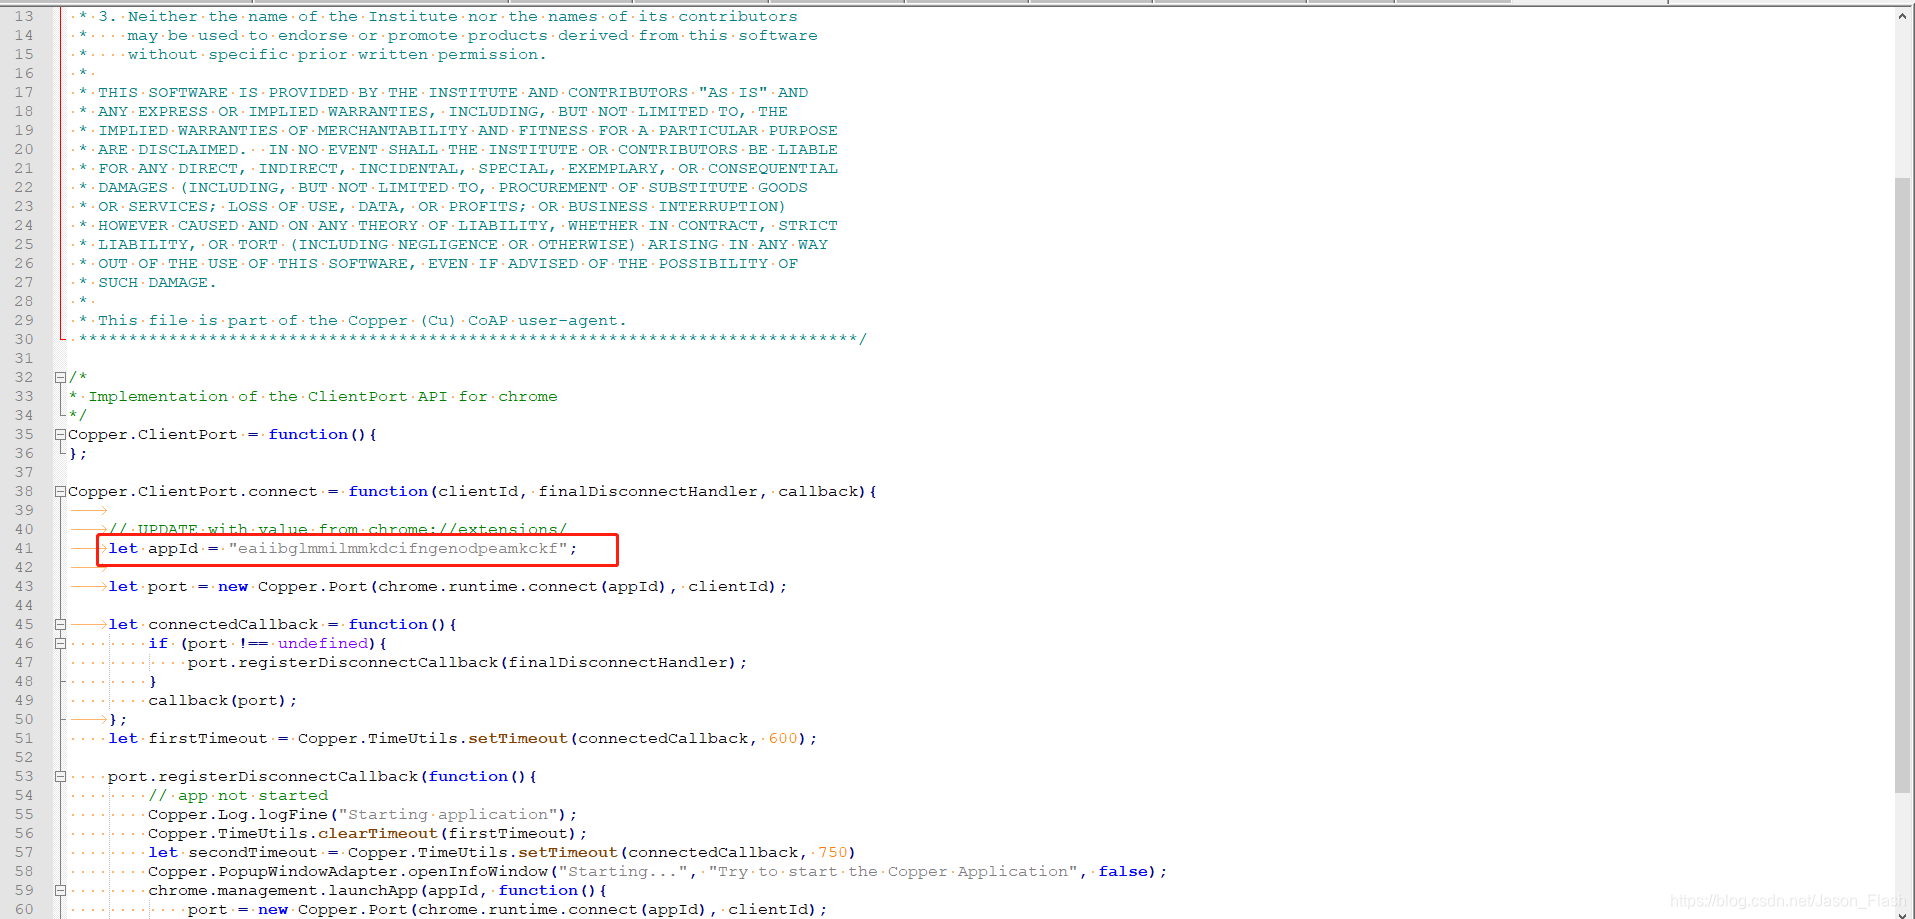Collapse the Copper.ClientPort function fold at line 35

click(60, 435)
